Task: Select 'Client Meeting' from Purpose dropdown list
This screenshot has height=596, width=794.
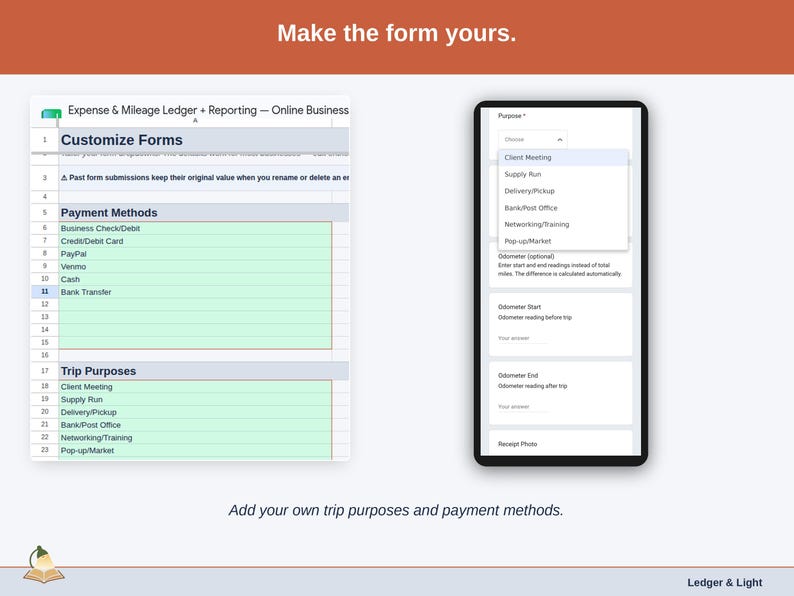Action: [x=563, y=157]
